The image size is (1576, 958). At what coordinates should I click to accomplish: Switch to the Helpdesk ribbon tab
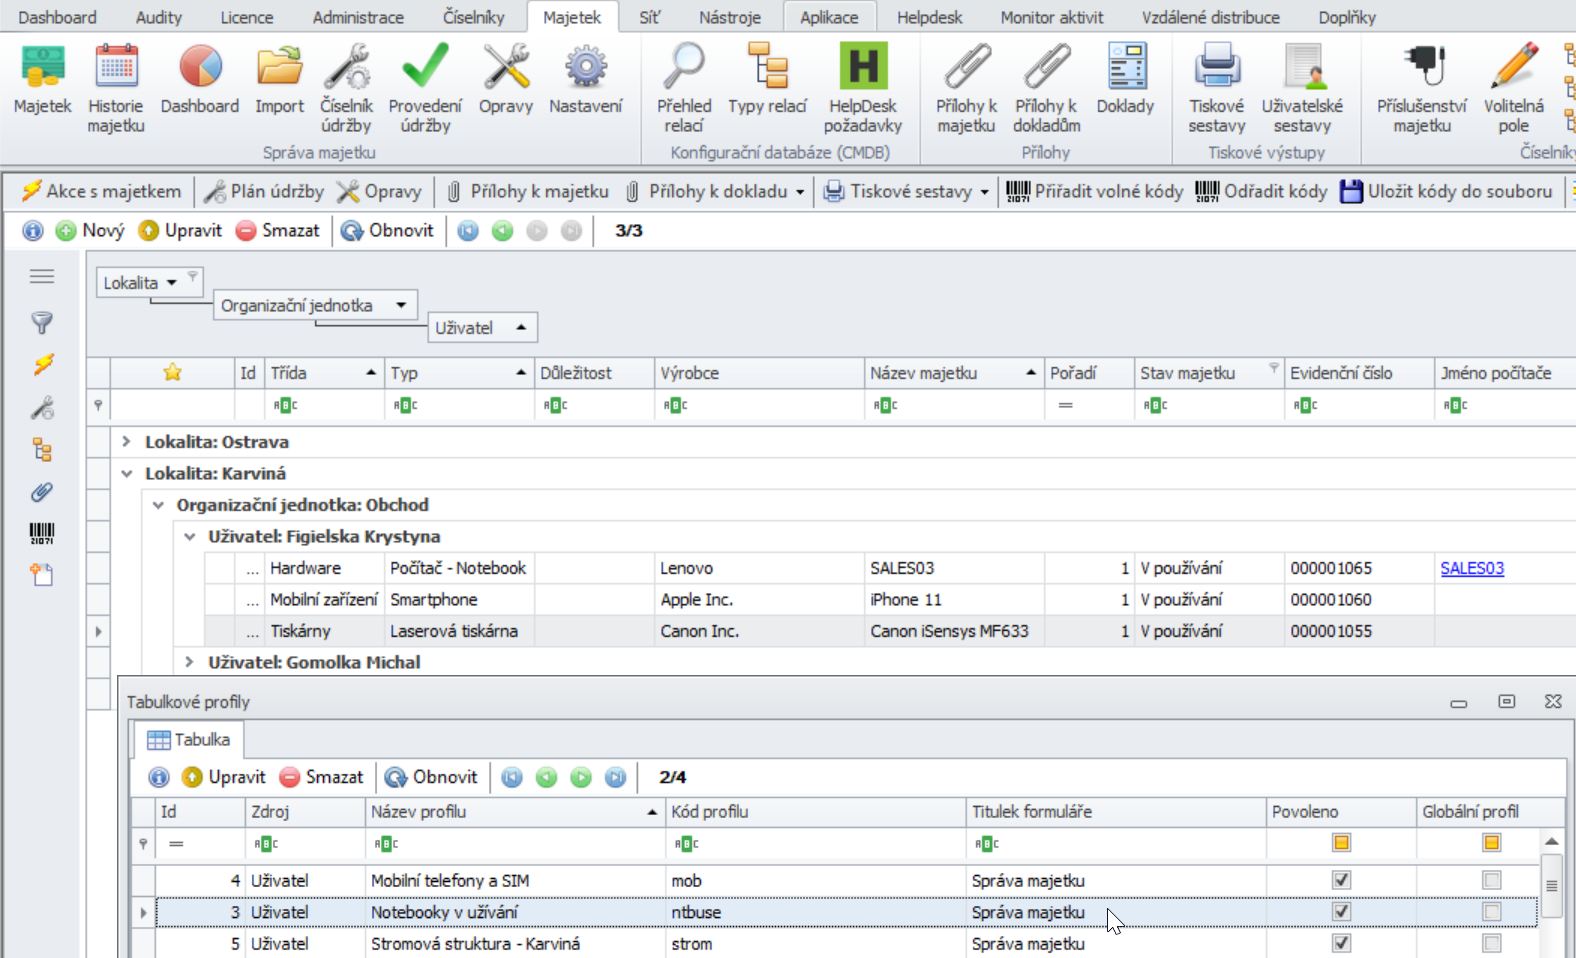pos(929,17)
